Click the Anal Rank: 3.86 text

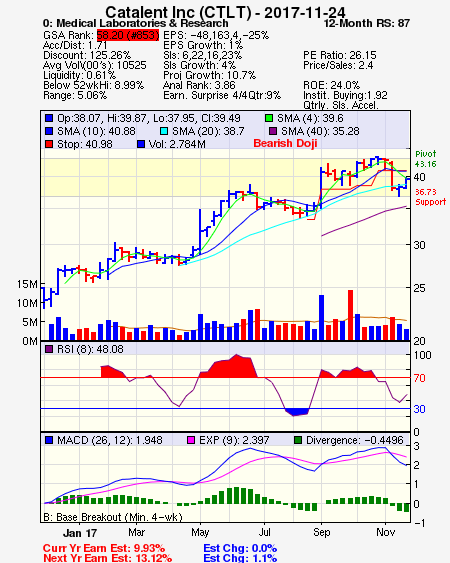tap(199, 85)
